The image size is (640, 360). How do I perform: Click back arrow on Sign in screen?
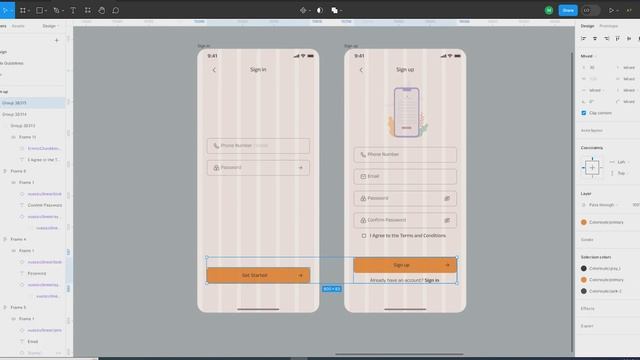tap(214, 70)
